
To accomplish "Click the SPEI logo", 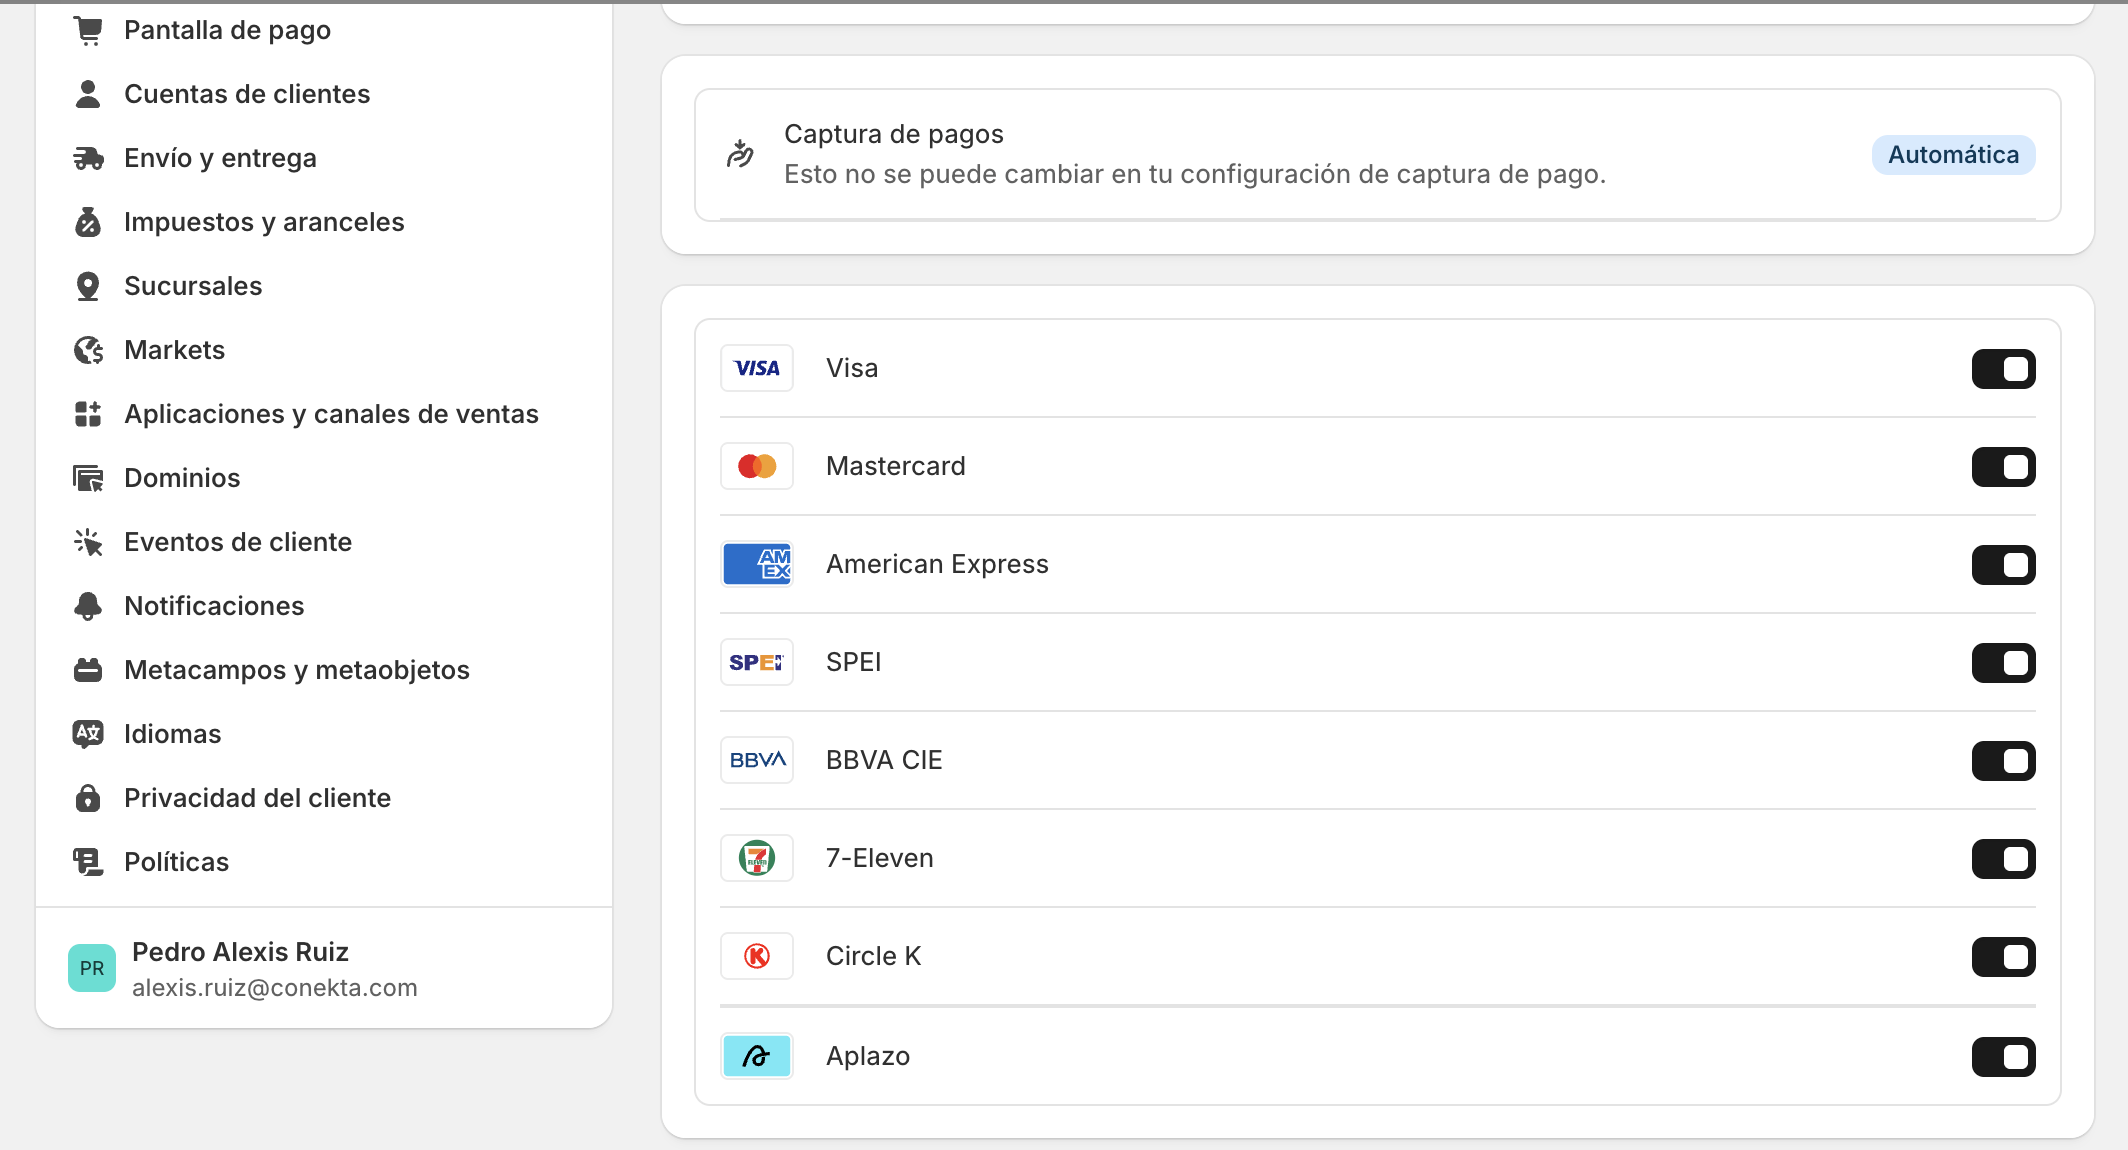I will click(x=757, y=662).
